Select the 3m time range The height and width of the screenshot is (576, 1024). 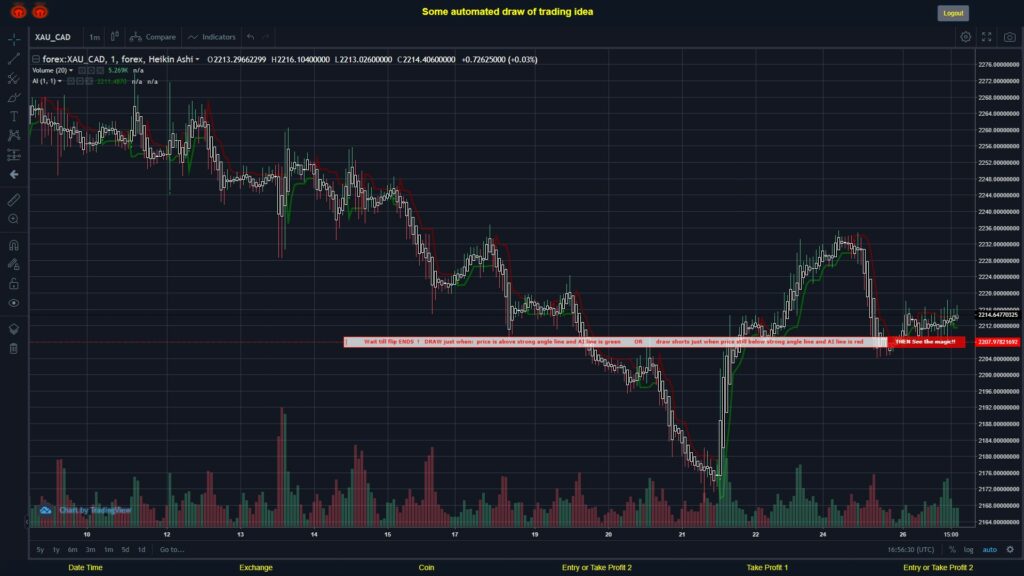click(x=91, y=550)
